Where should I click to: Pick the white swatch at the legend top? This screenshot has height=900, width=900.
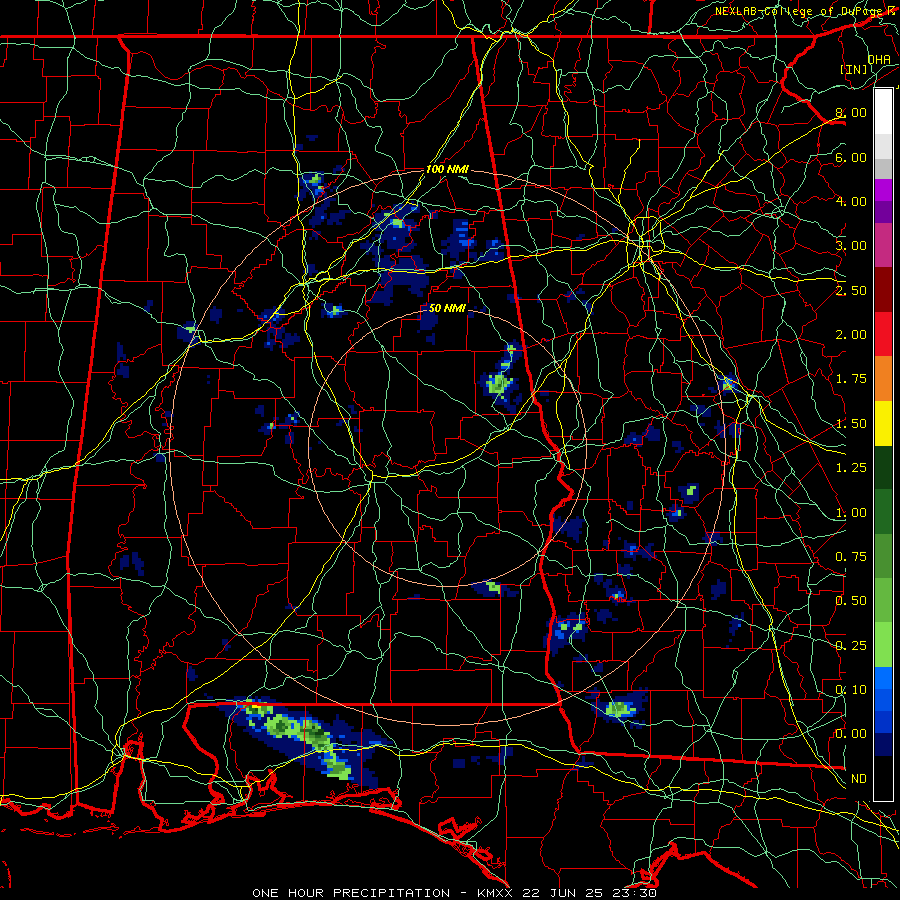click(x=883, y=112)
